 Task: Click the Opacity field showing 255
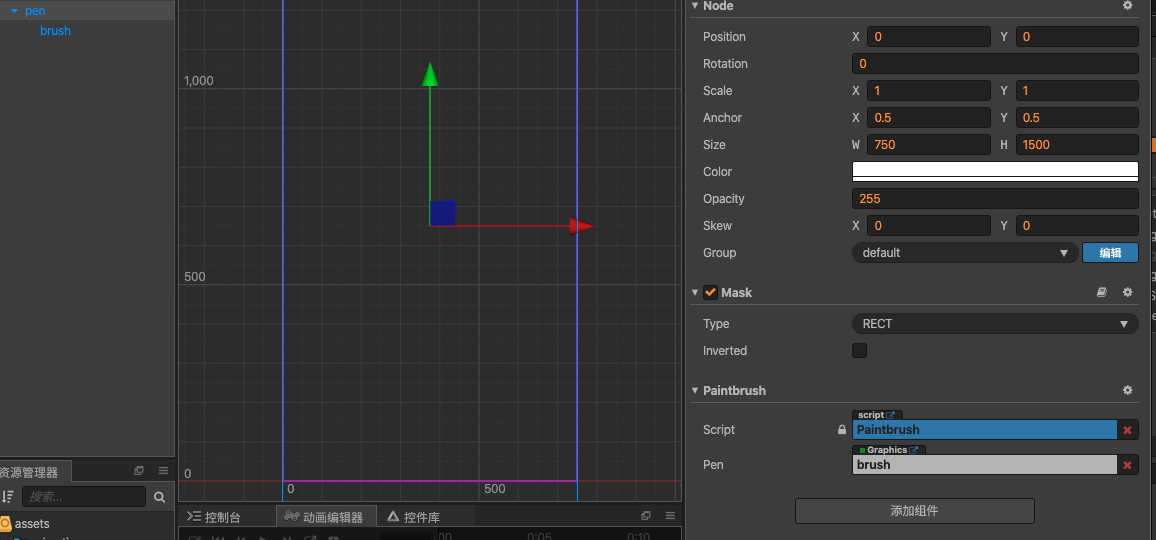[x=995, y=198]
